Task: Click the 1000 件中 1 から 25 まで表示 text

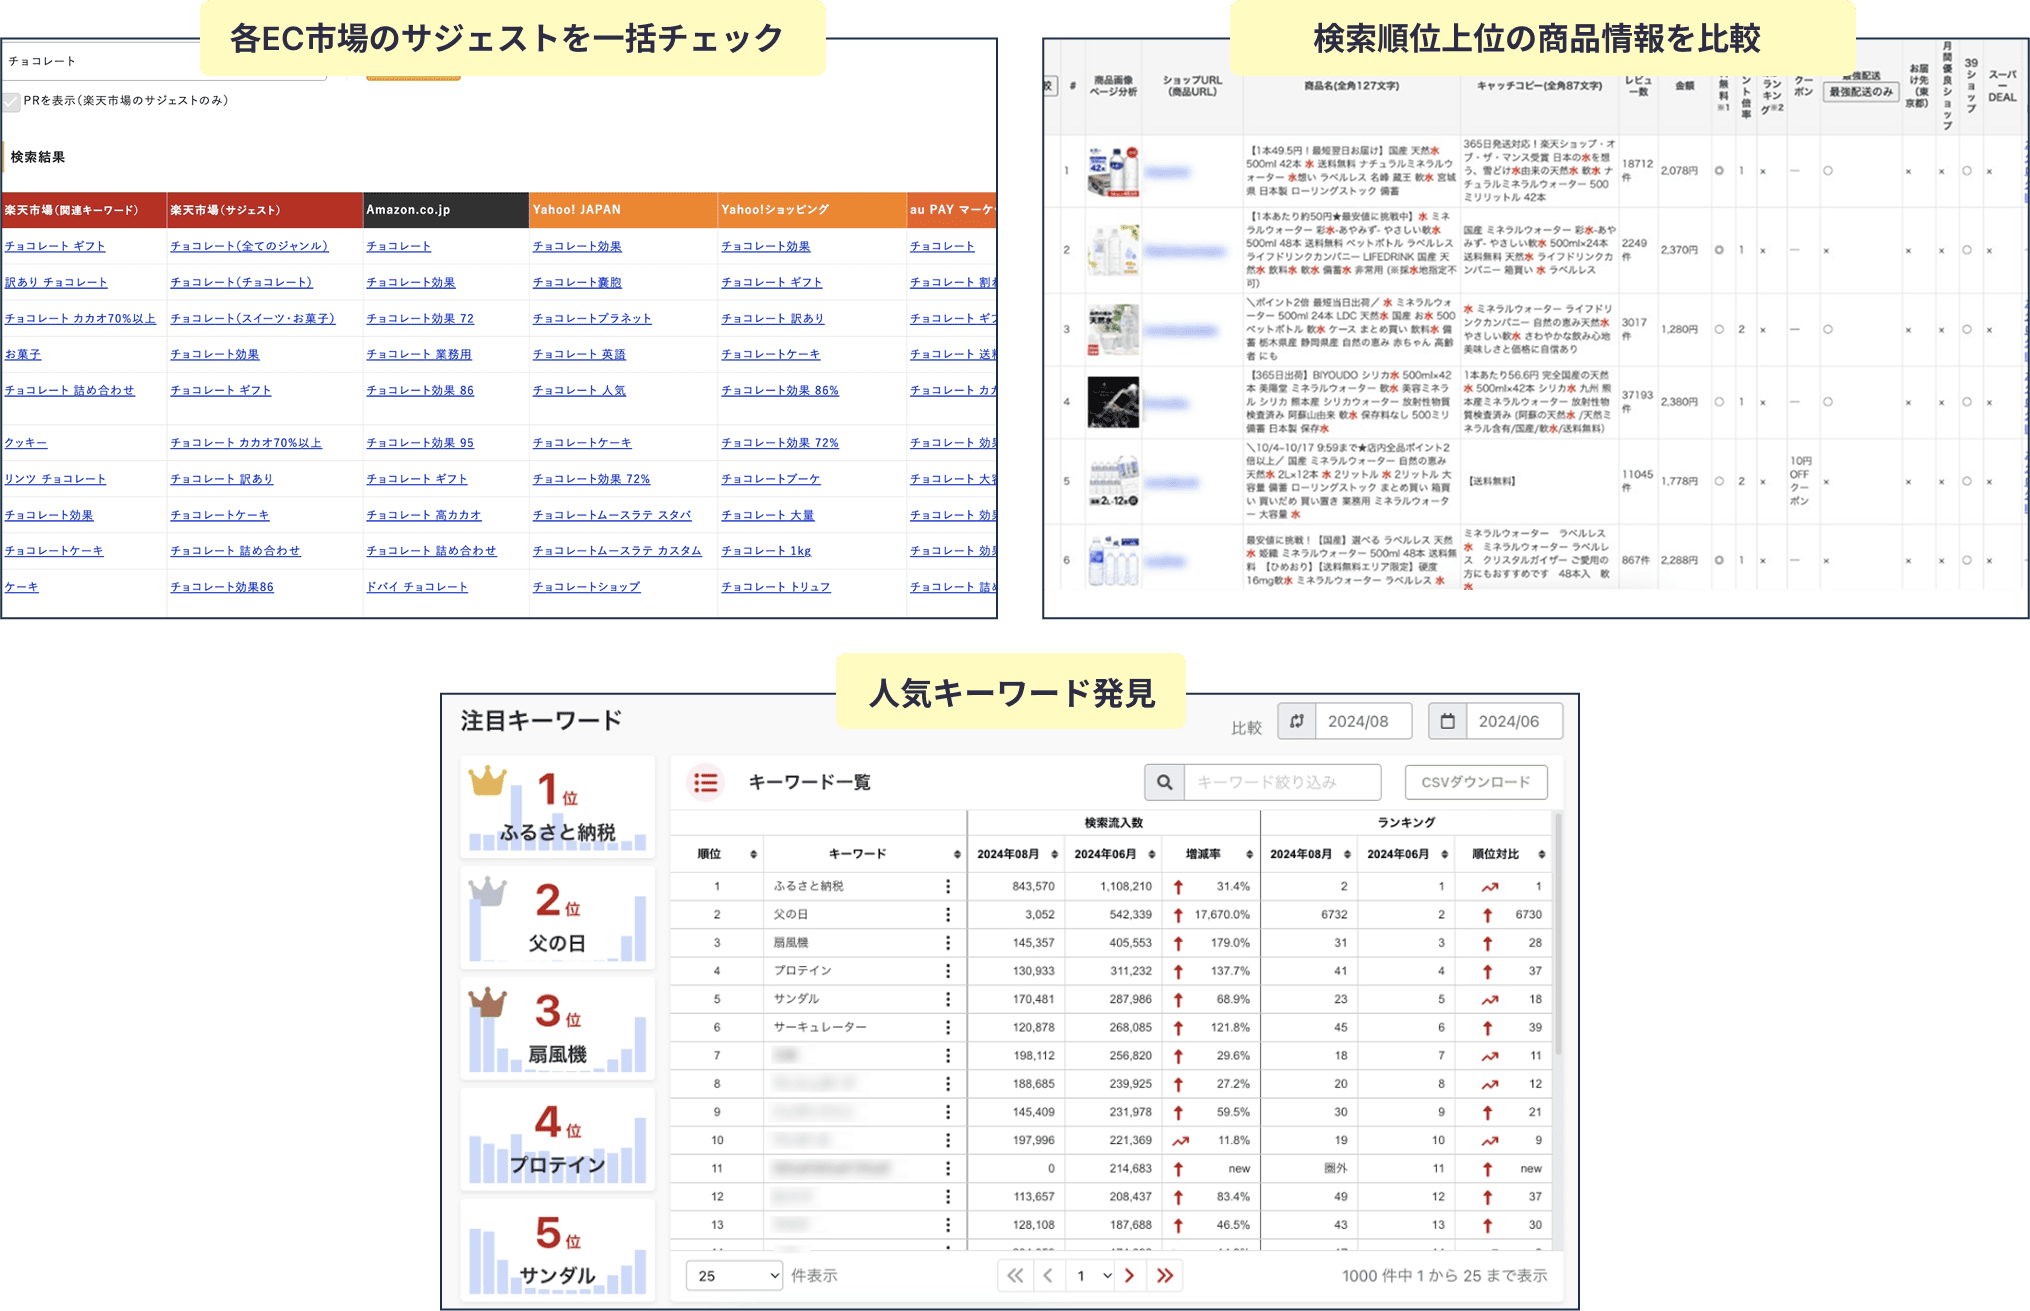Action: pyautogui.click(x=1444, y=1275)
